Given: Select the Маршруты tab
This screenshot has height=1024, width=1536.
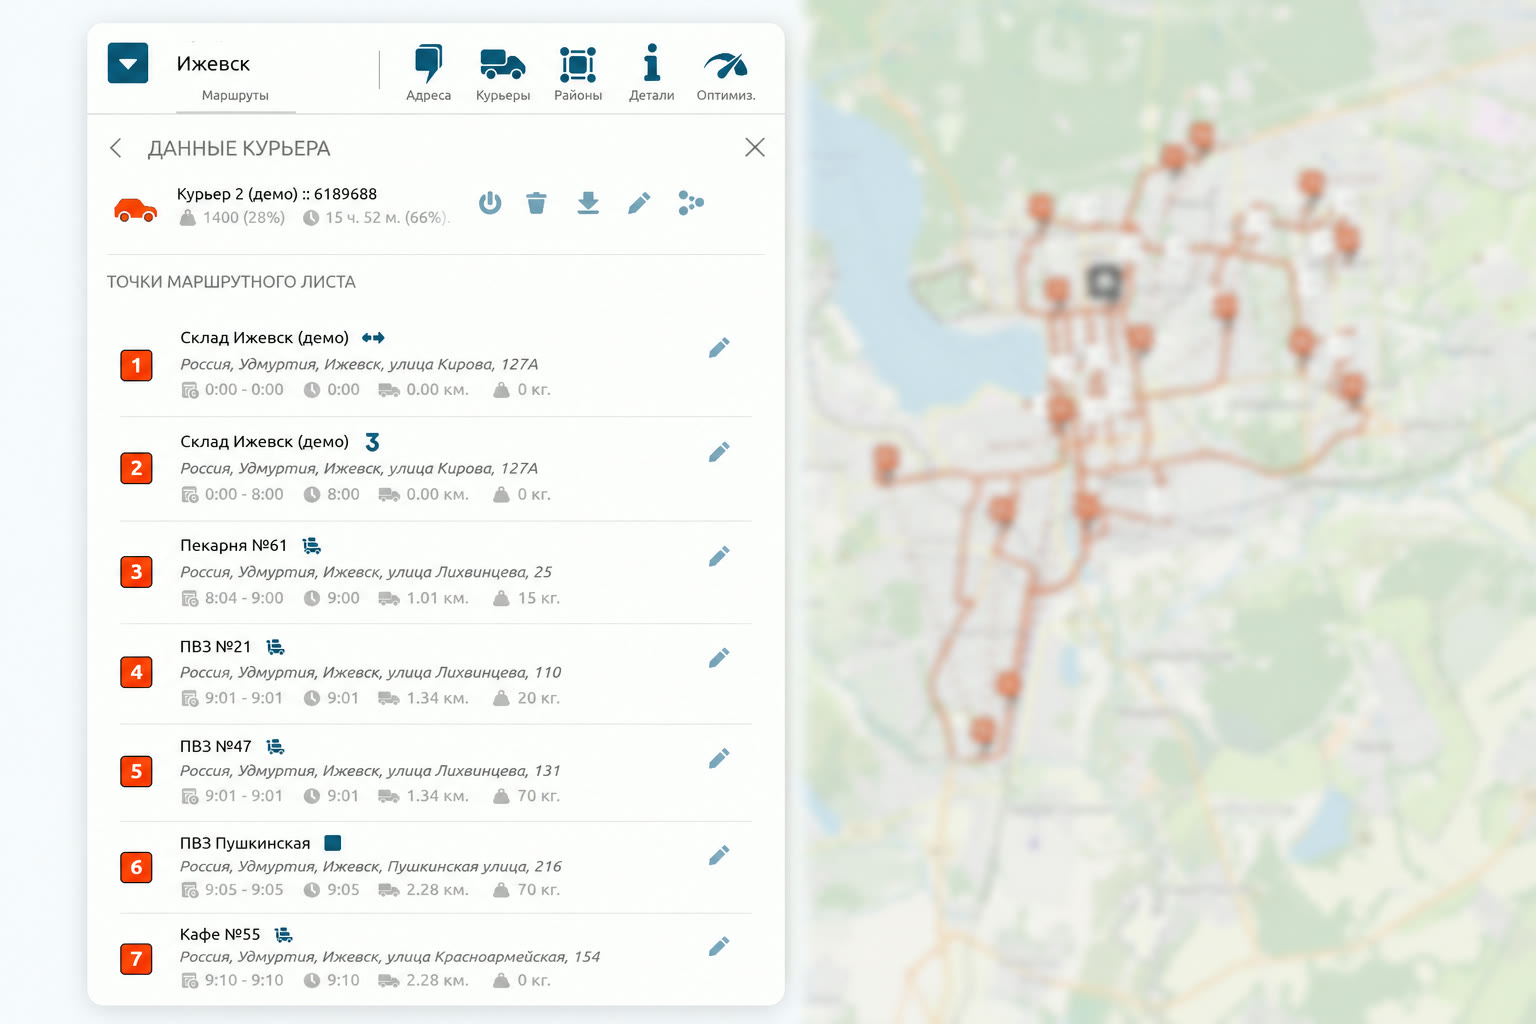Looking at the screenshot, I should pyautogui.click(x=235, y=95).
